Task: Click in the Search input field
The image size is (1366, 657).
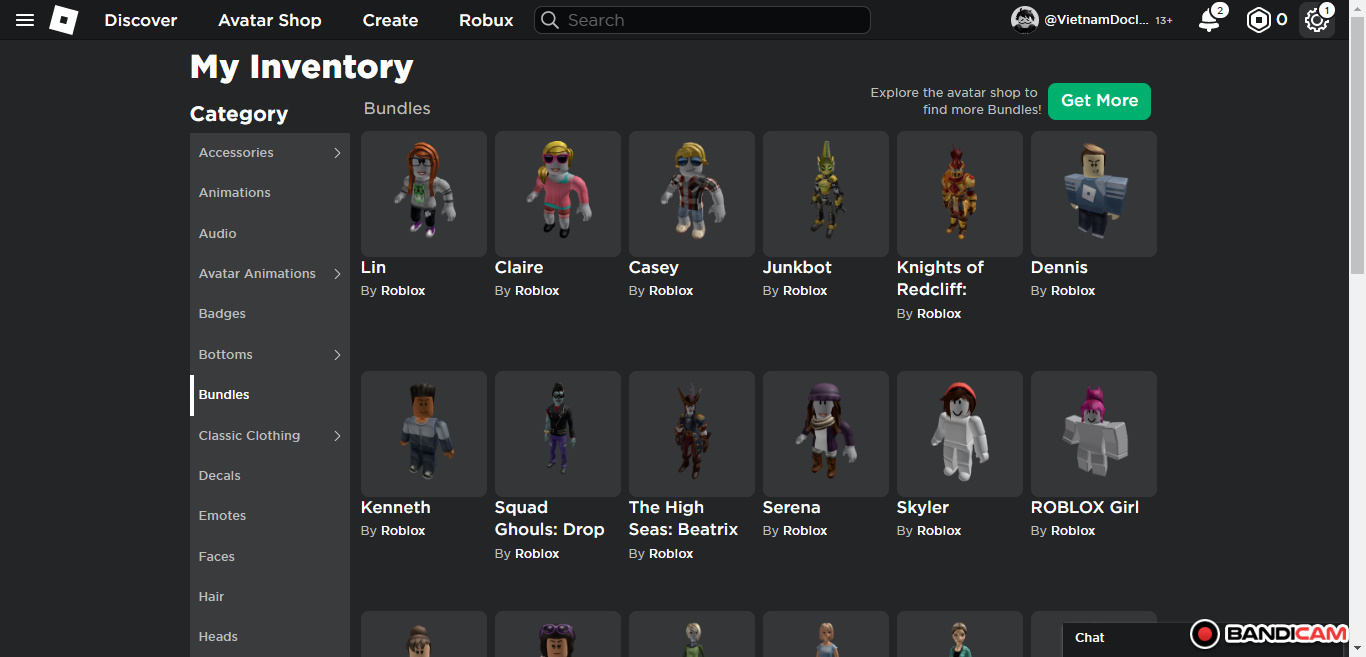Action: [x=710, y=20]
